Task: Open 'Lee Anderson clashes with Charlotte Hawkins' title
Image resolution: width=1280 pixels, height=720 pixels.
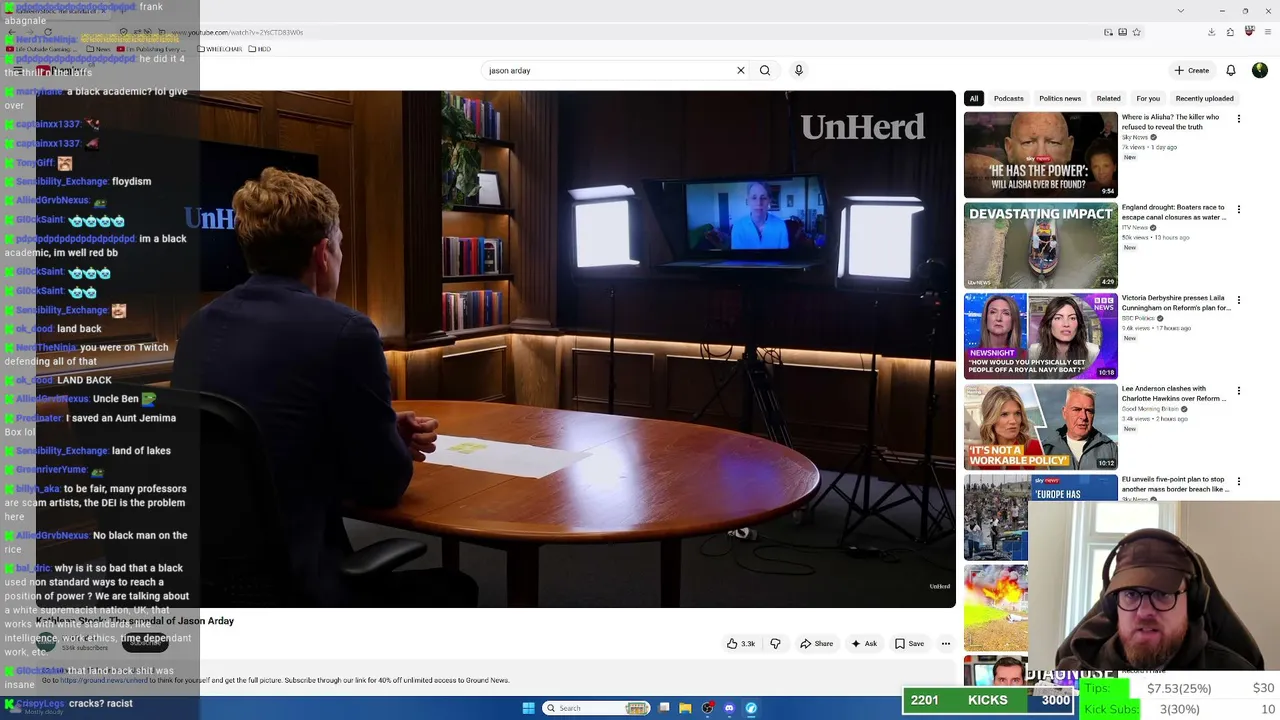Action: click(1173, 393)
